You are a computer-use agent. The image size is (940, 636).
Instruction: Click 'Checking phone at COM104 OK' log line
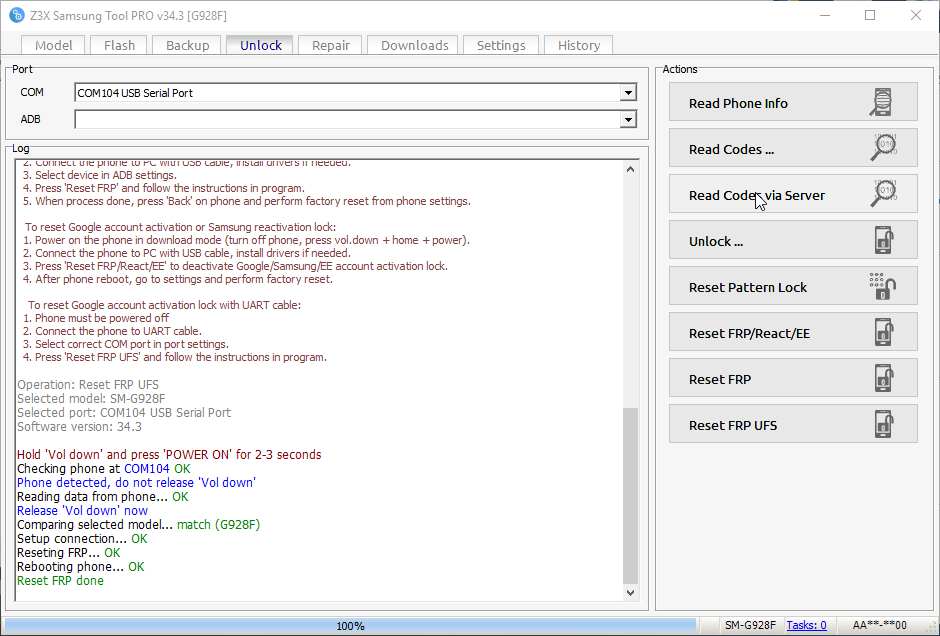[103, 469]
